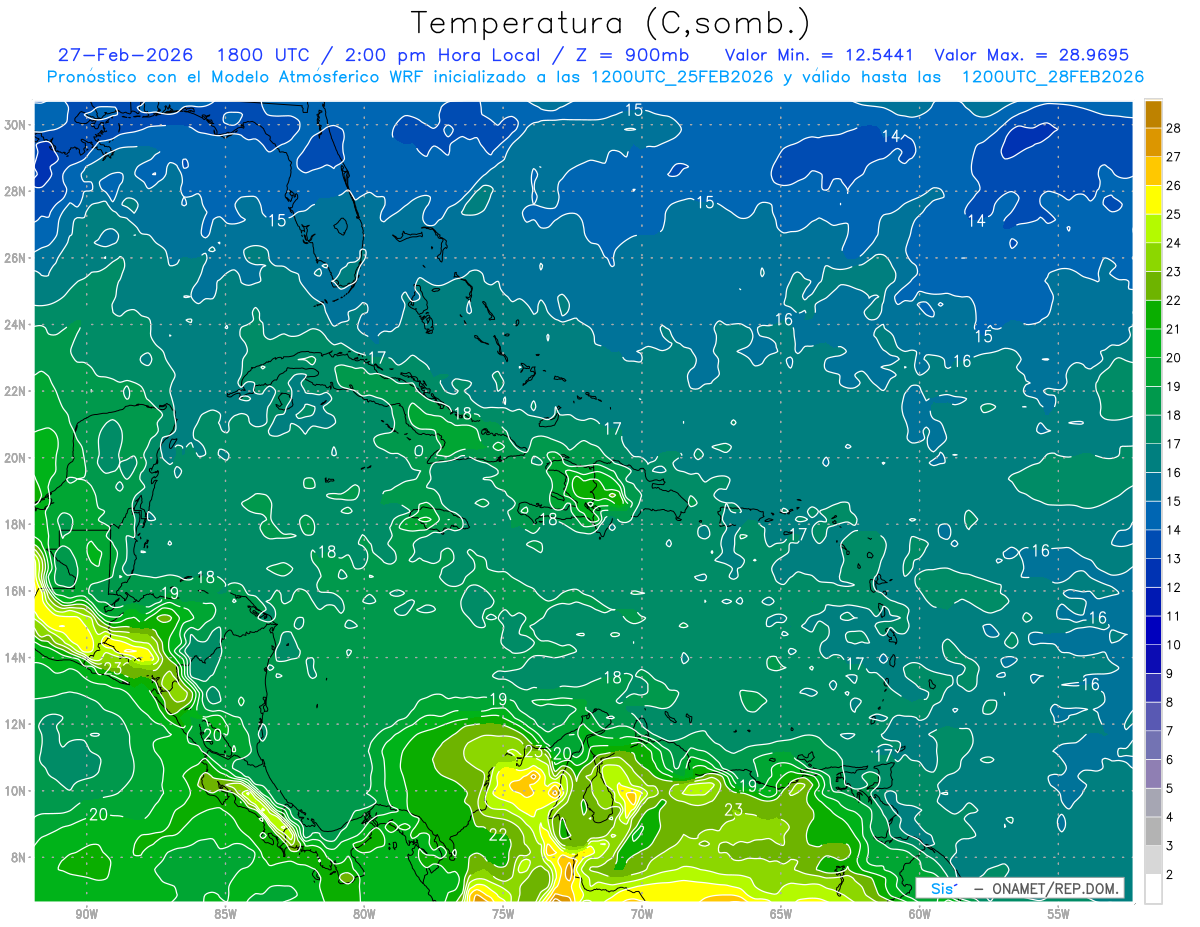Image resolution: width=1200 pixels, height=927 pixels.
Task: Click the dark brown legend swatch above 28
Action: [1153, 114]
